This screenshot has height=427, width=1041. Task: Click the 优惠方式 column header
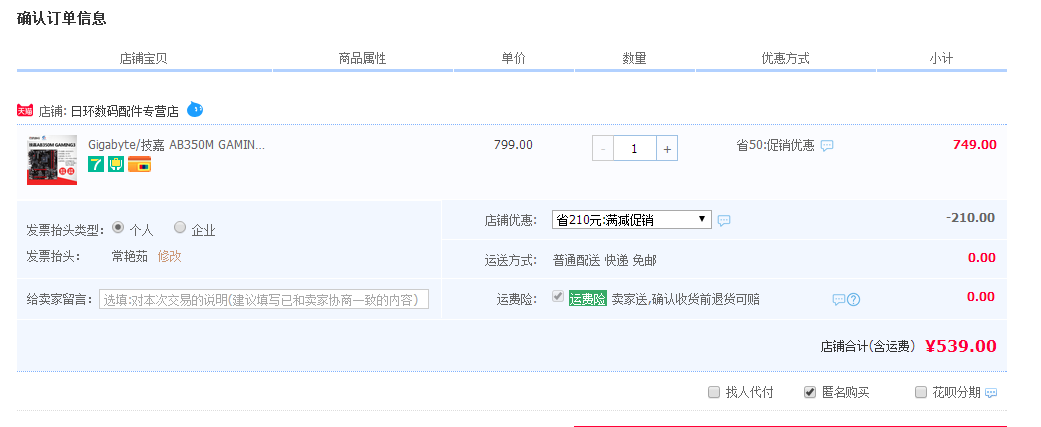[785, 58]
